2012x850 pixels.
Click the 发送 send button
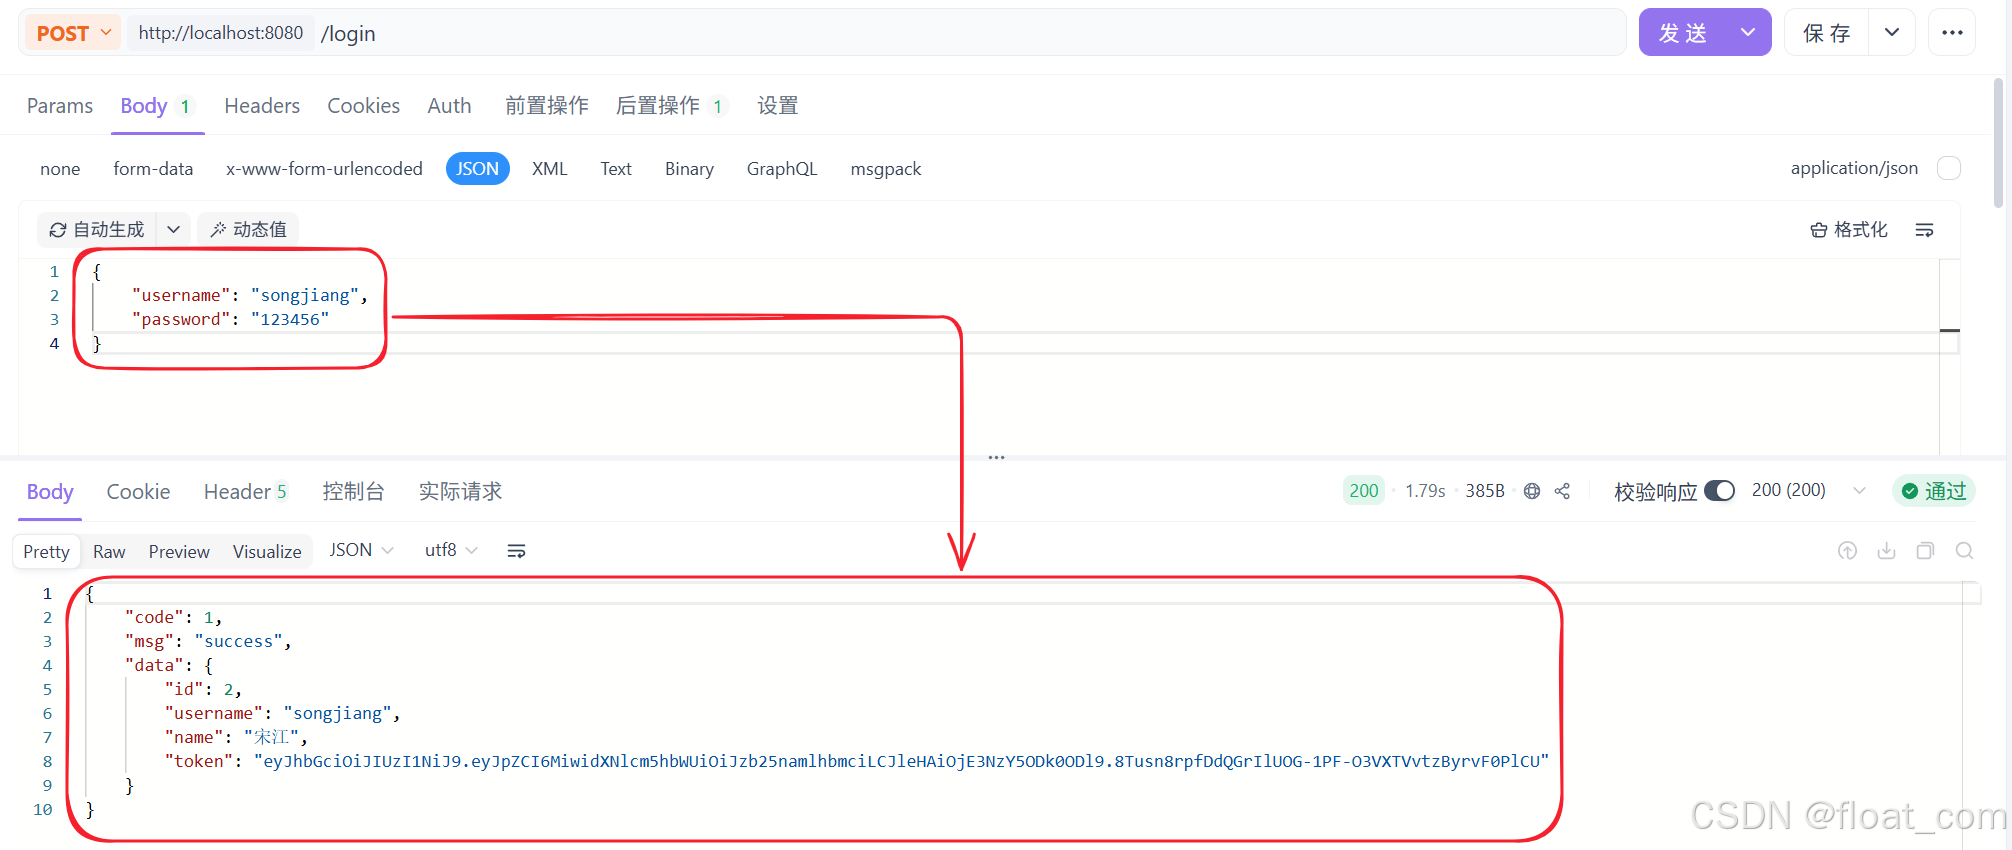1683,33
